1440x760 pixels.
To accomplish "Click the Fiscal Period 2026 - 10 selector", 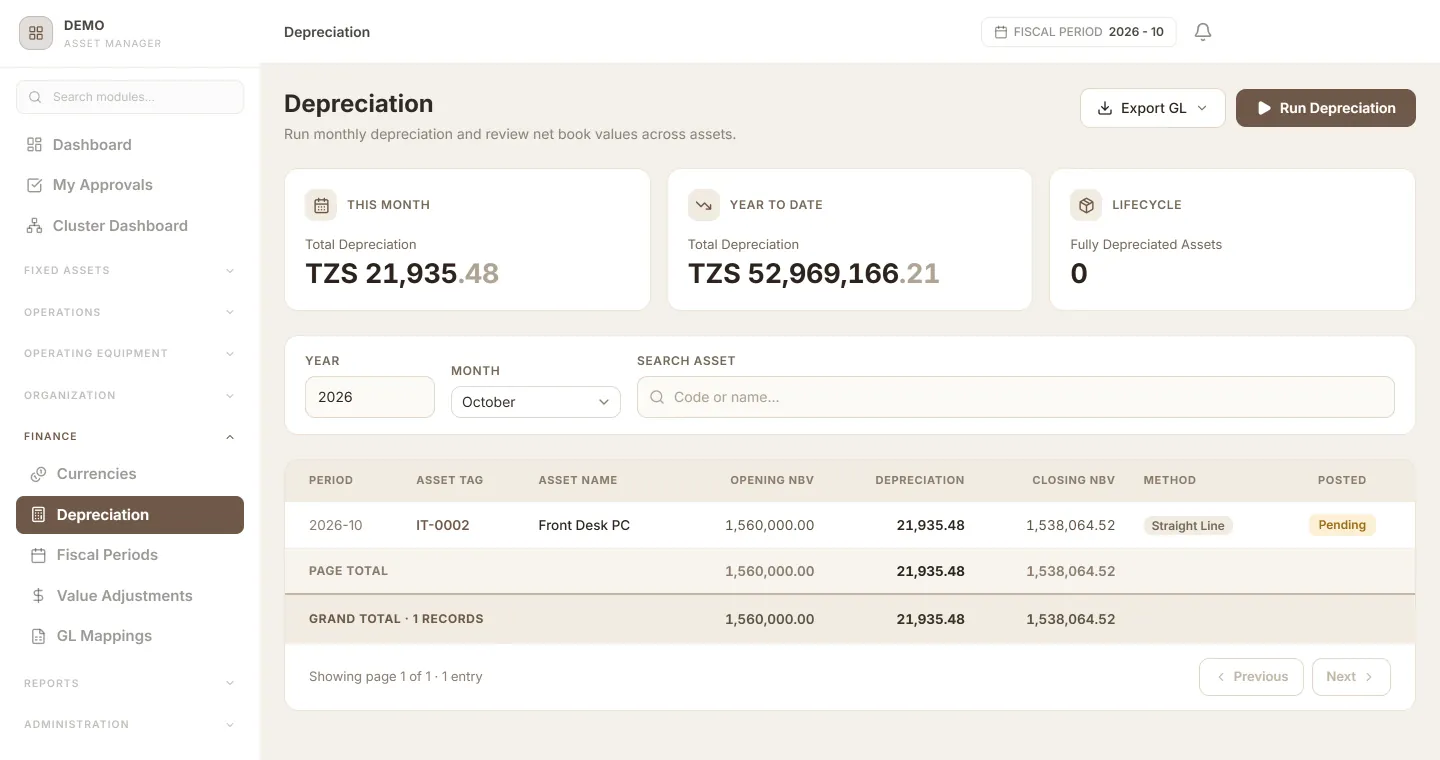I will pos(1079,32).
